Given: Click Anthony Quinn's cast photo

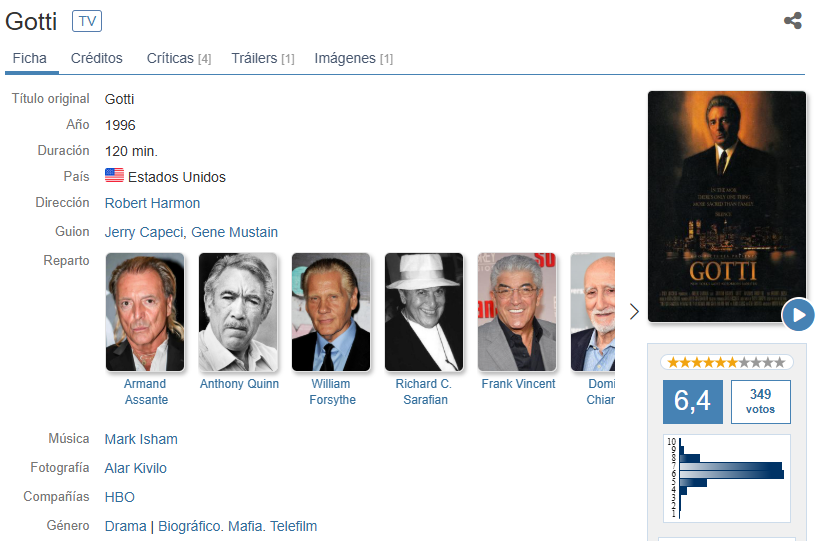Looking at the screenshot, I should click(238, 312).
